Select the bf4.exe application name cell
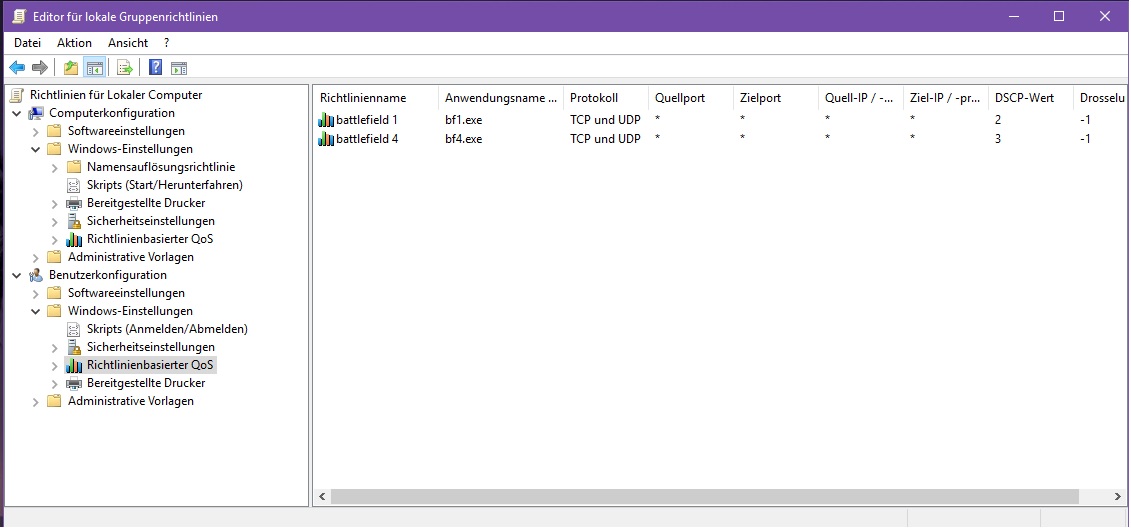1131x528 pixels. [463, 138]
